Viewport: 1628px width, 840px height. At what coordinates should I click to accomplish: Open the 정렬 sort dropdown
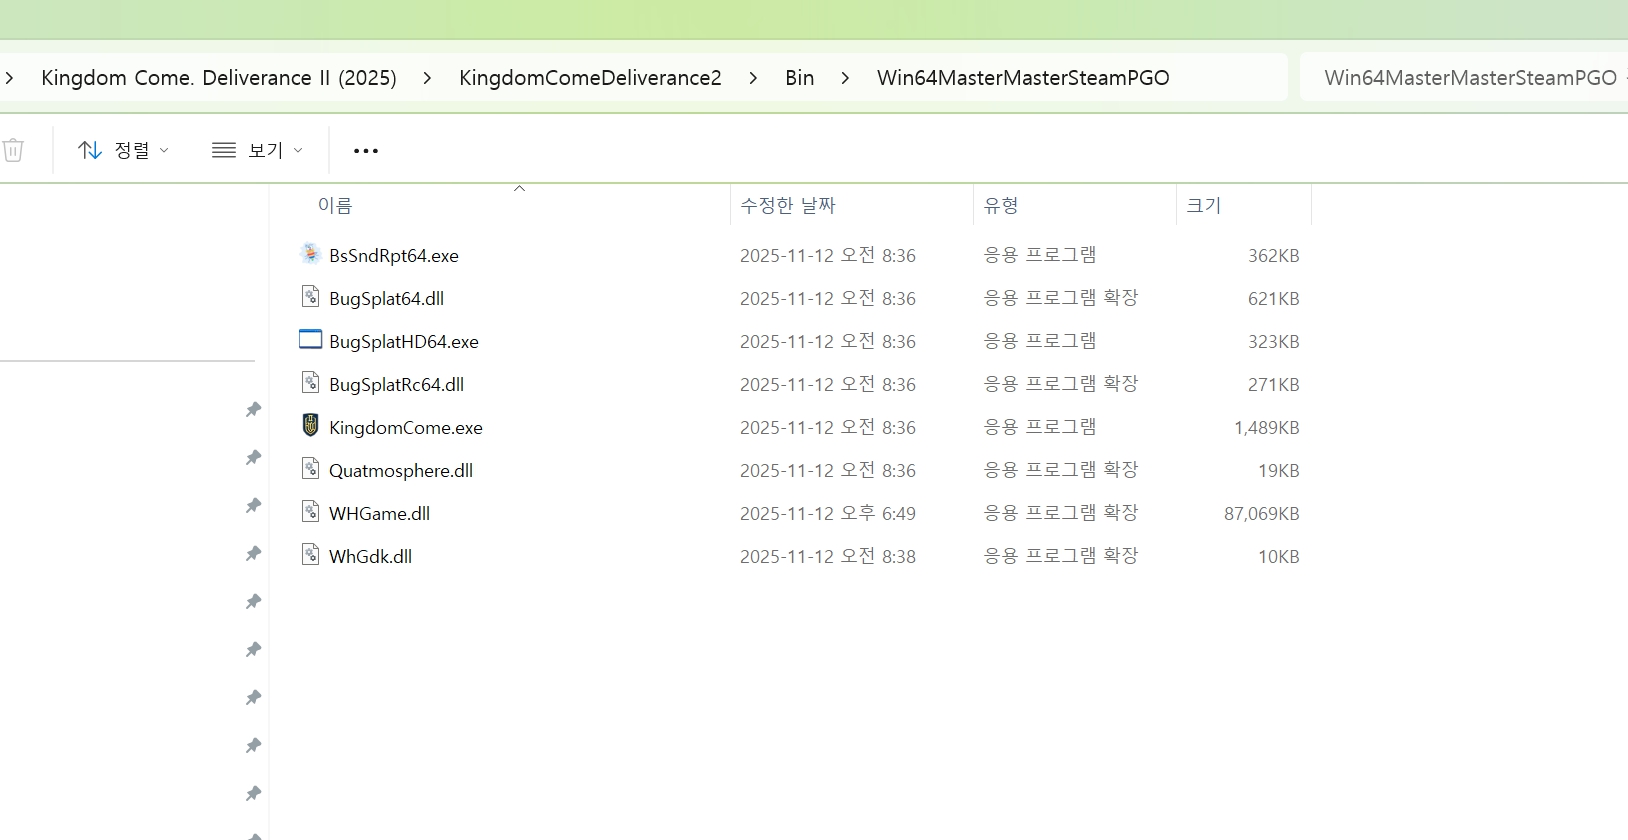click(124, 150)
